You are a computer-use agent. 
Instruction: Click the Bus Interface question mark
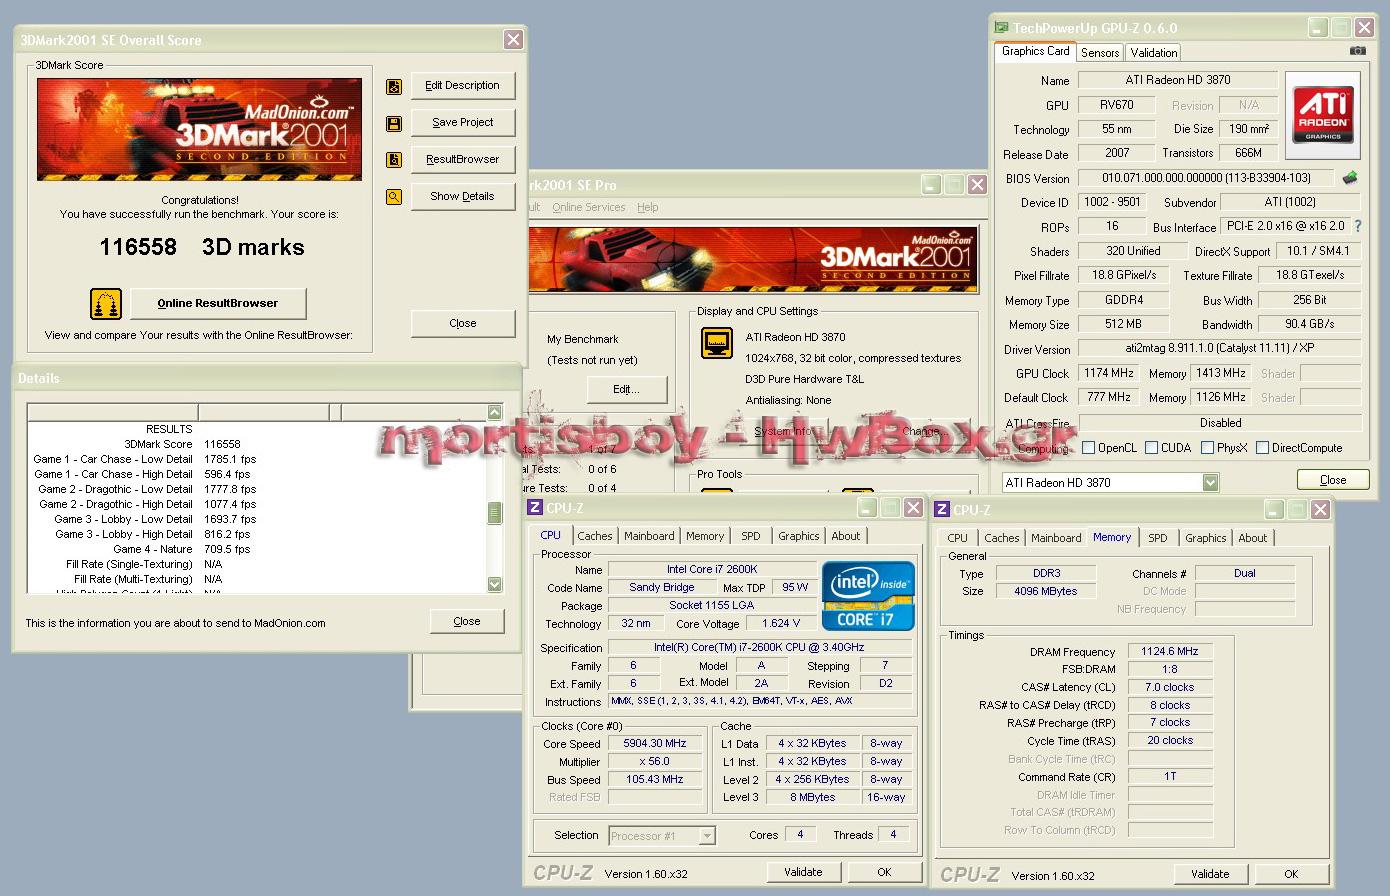(x=1357, y=227)
